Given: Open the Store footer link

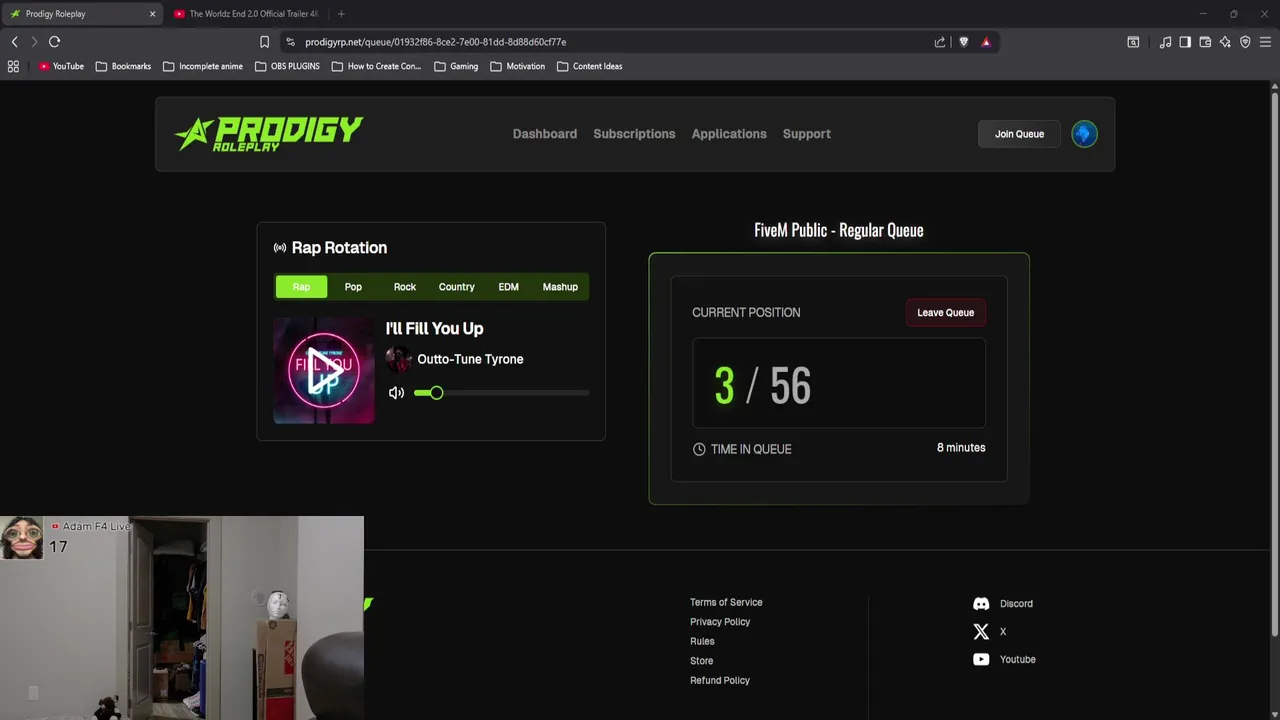Looking at the screenshot, I should tap(702, 661).
